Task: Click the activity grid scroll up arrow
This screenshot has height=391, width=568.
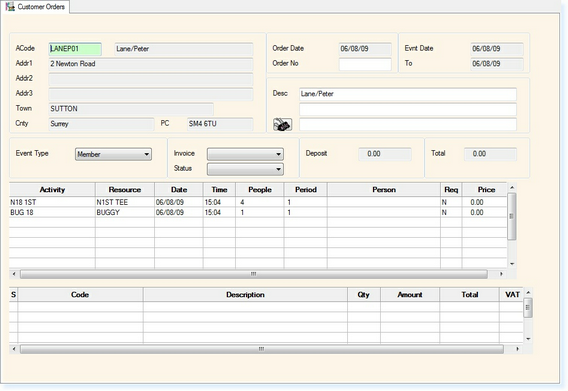Action: click(512, 187)
